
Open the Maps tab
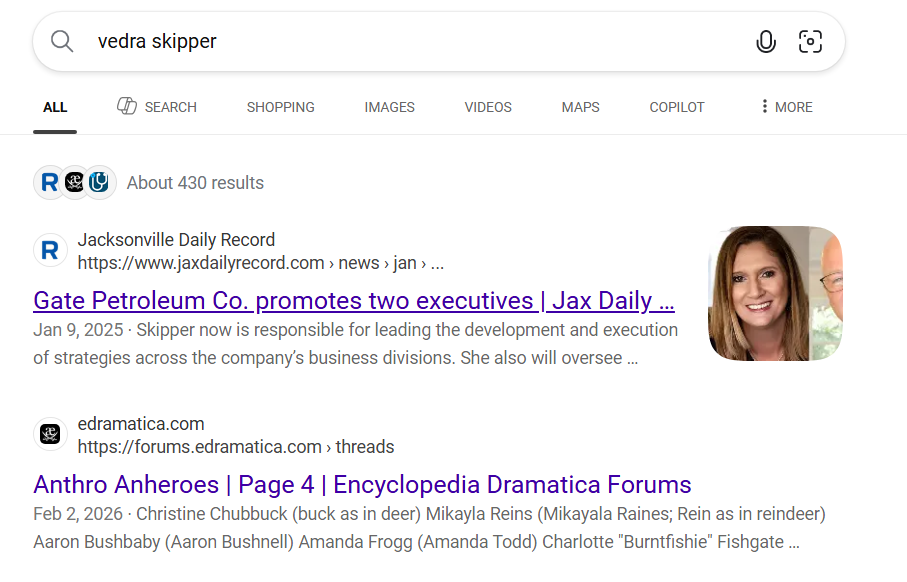click(x=580, y=107)
